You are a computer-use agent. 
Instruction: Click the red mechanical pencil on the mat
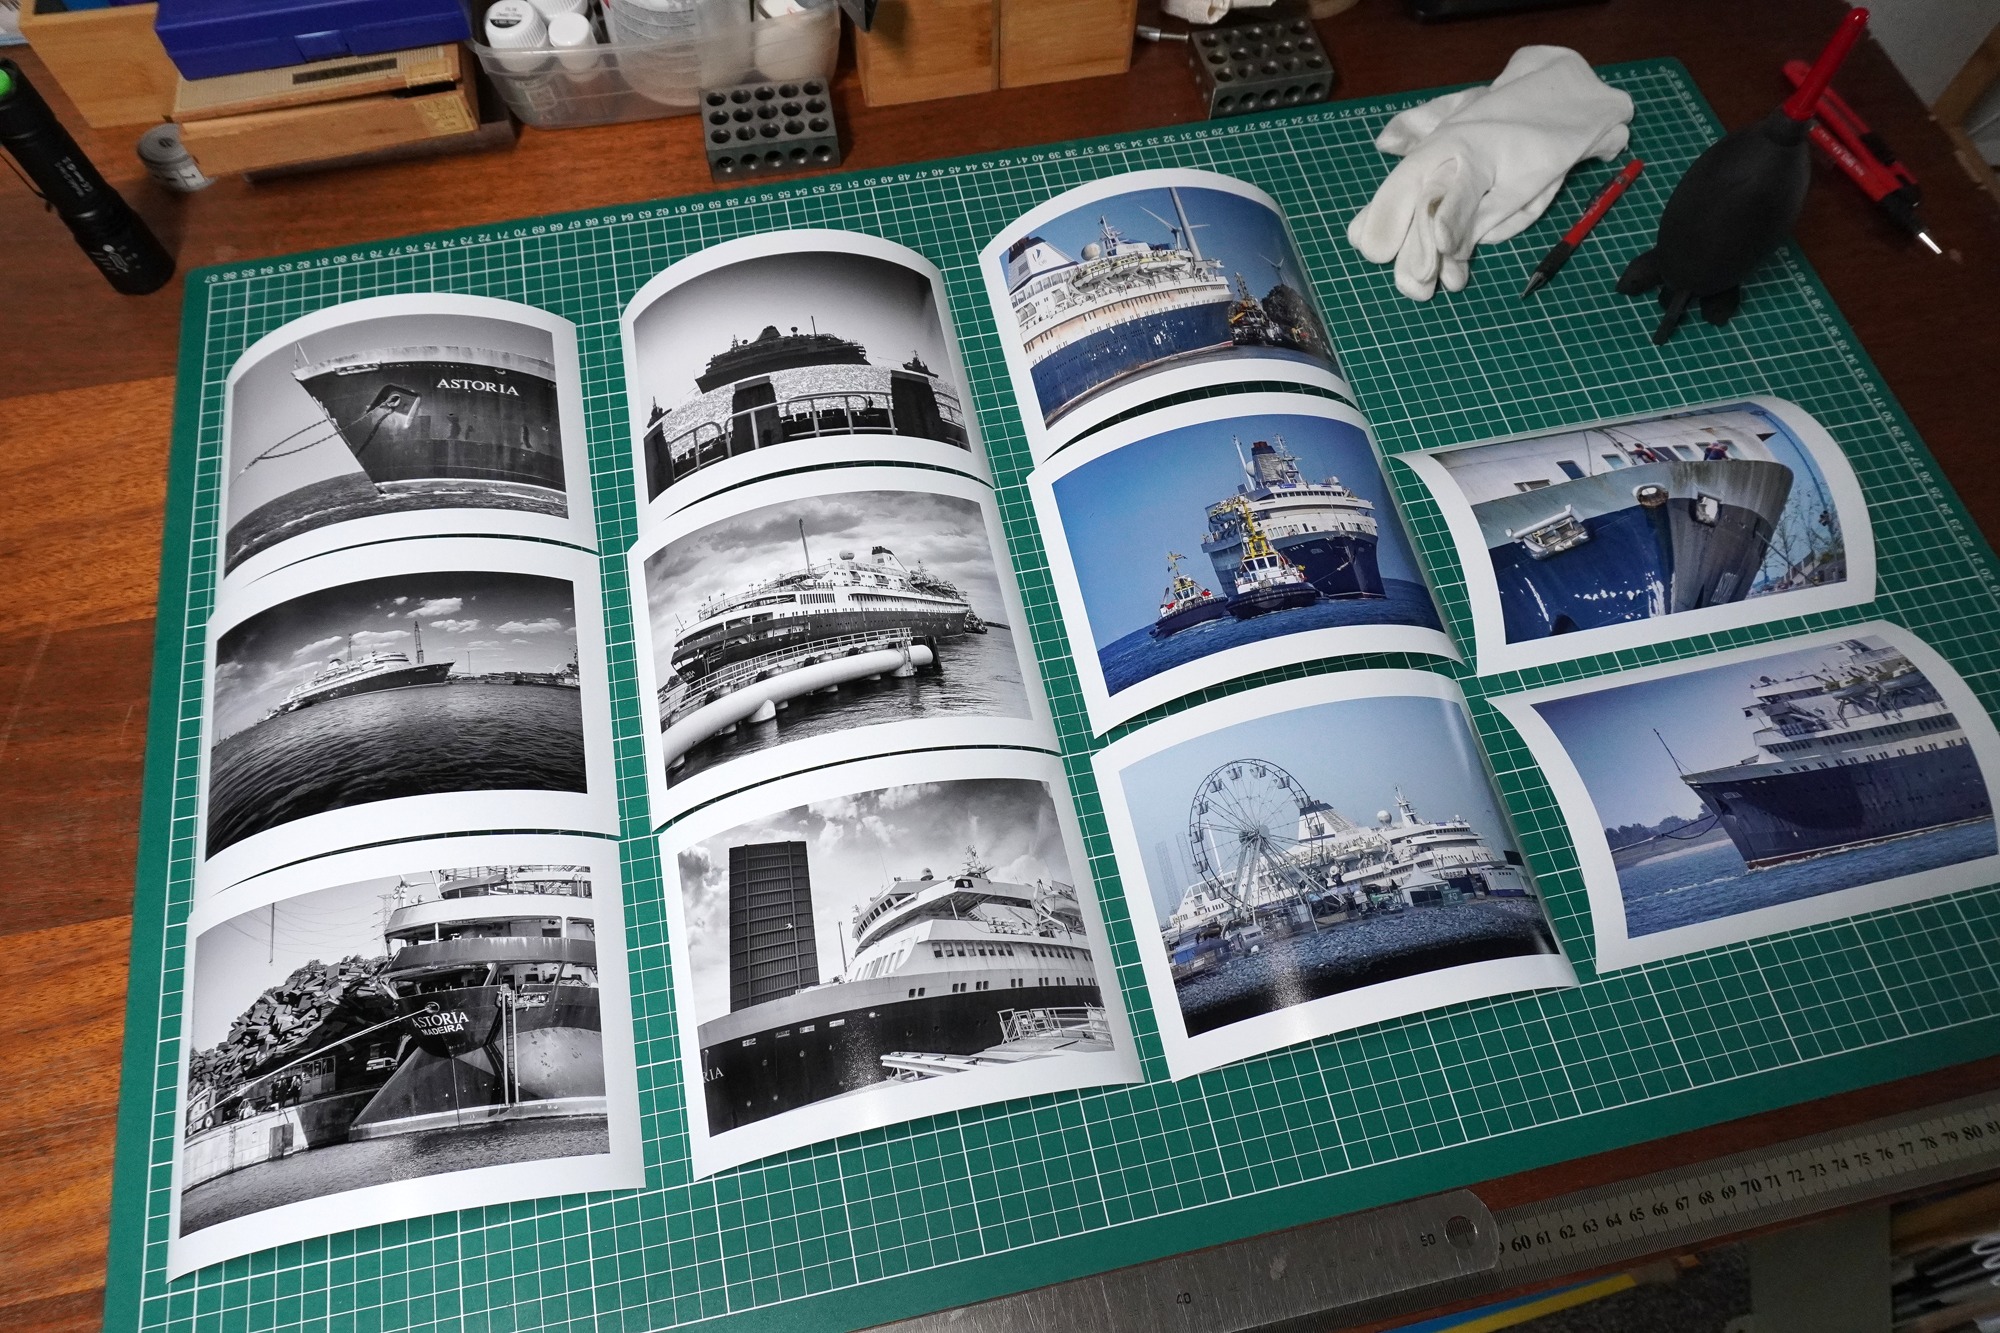[x=1582, y=228]
